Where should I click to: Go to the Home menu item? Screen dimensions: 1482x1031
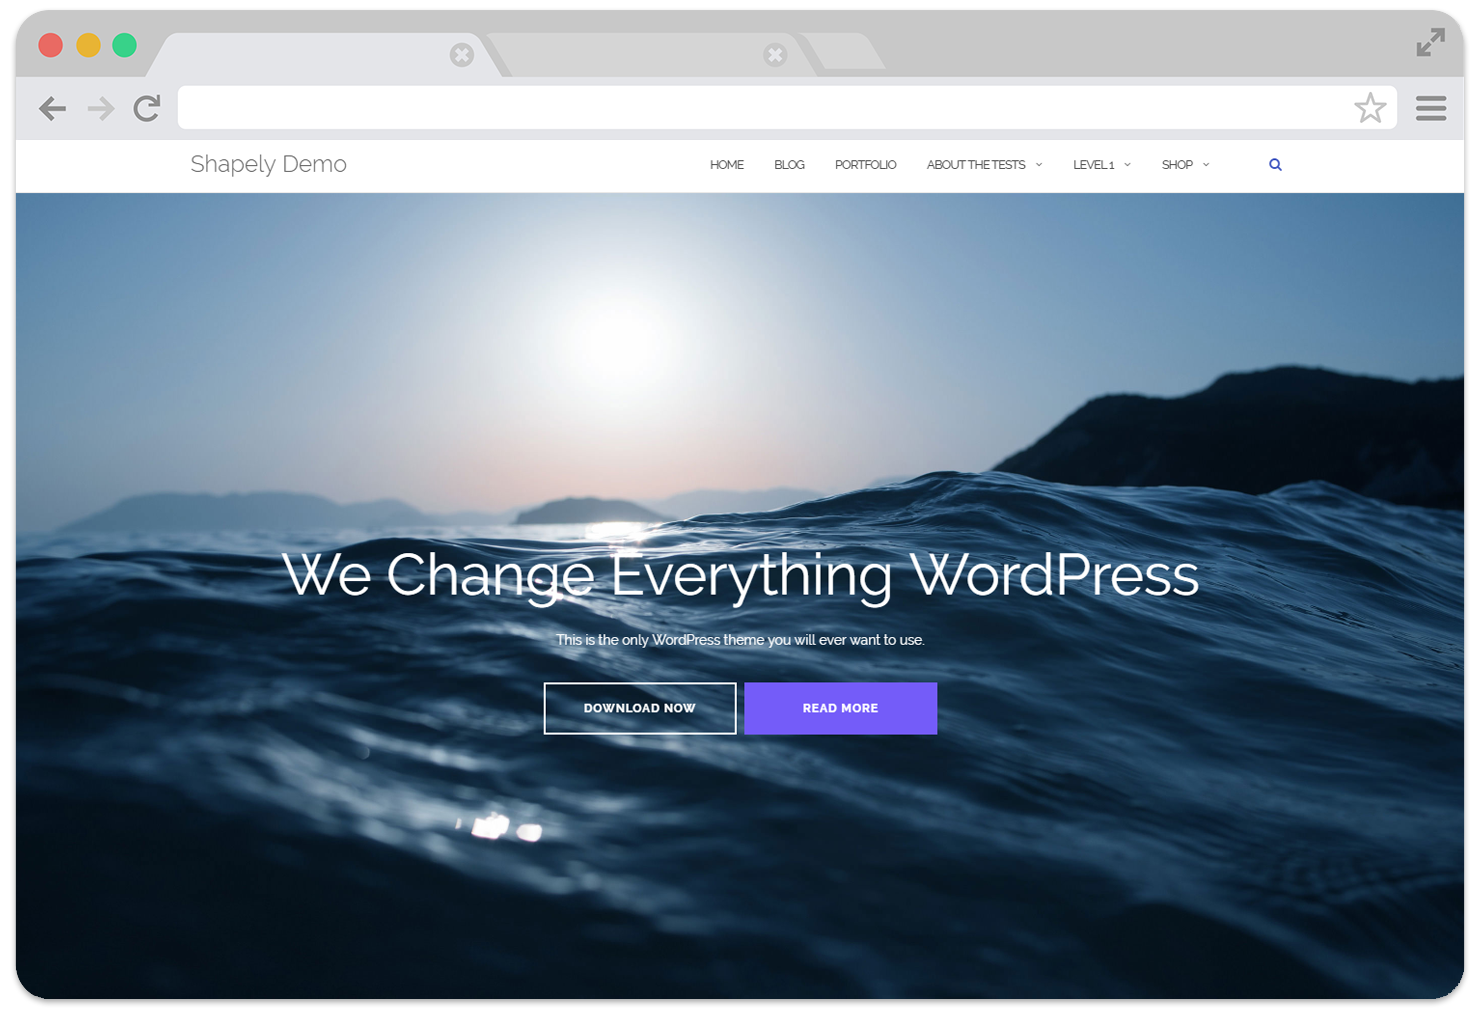[727, 165]
